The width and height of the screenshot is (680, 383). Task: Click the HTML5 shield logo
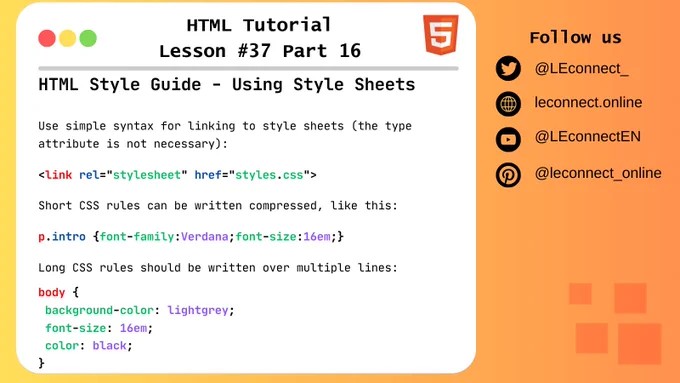(441, 35)
